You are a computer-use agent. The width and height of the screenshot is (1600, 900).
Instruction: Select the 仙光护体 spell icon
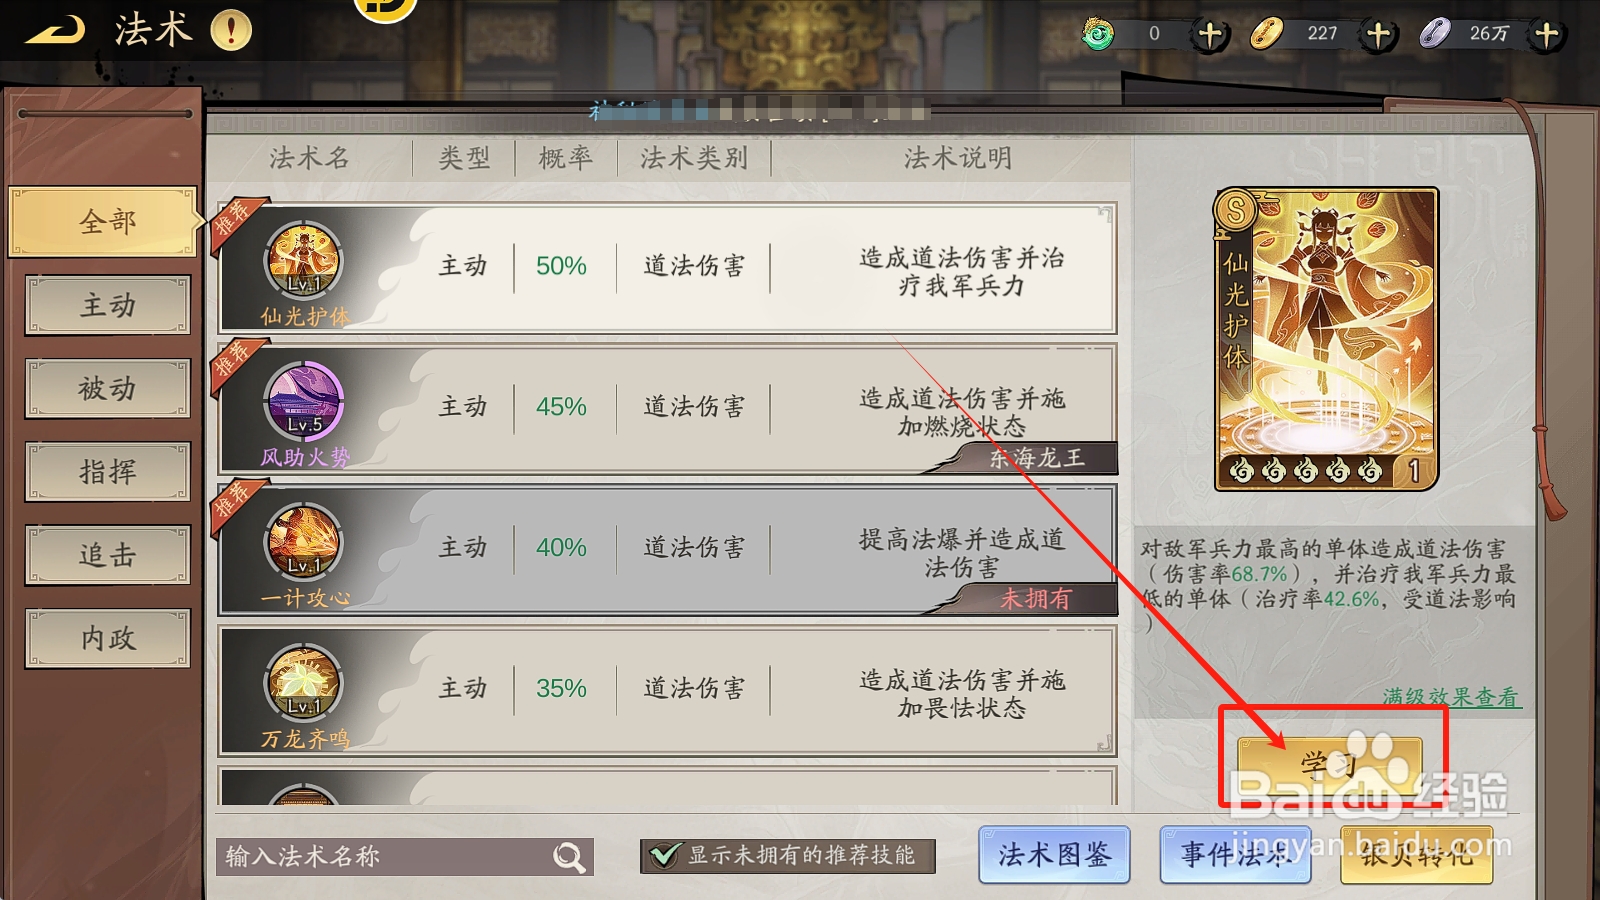tap(303, 261)
